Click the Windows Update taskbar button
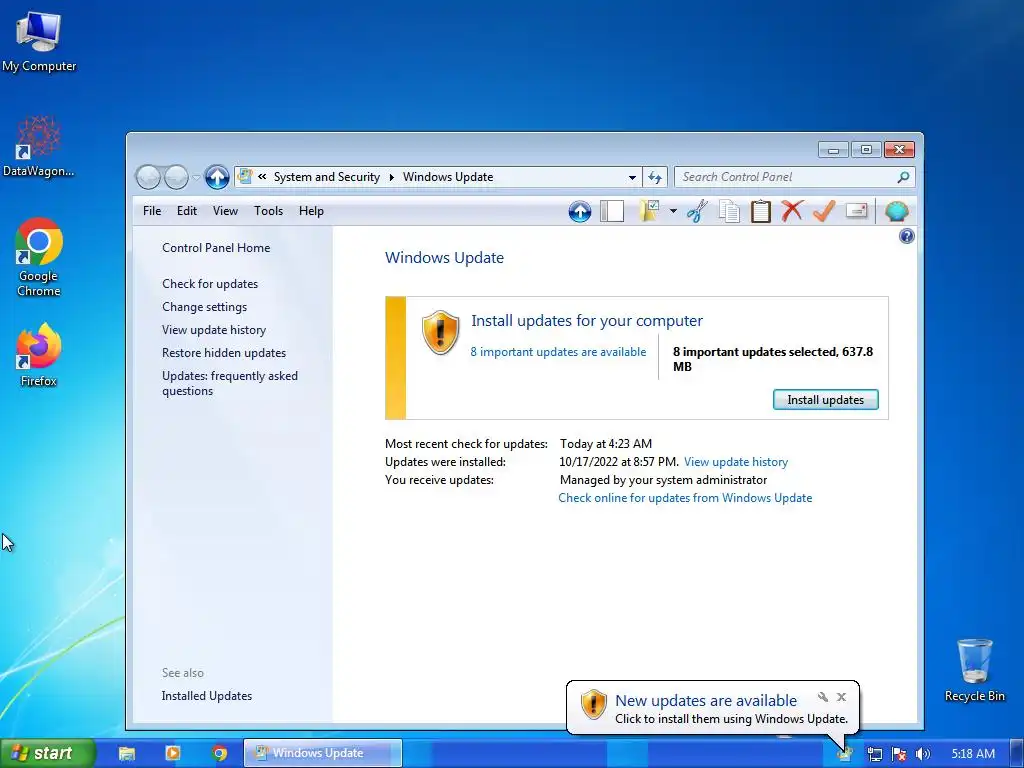This screenshot has height=768, width=1024. [323, 753]
